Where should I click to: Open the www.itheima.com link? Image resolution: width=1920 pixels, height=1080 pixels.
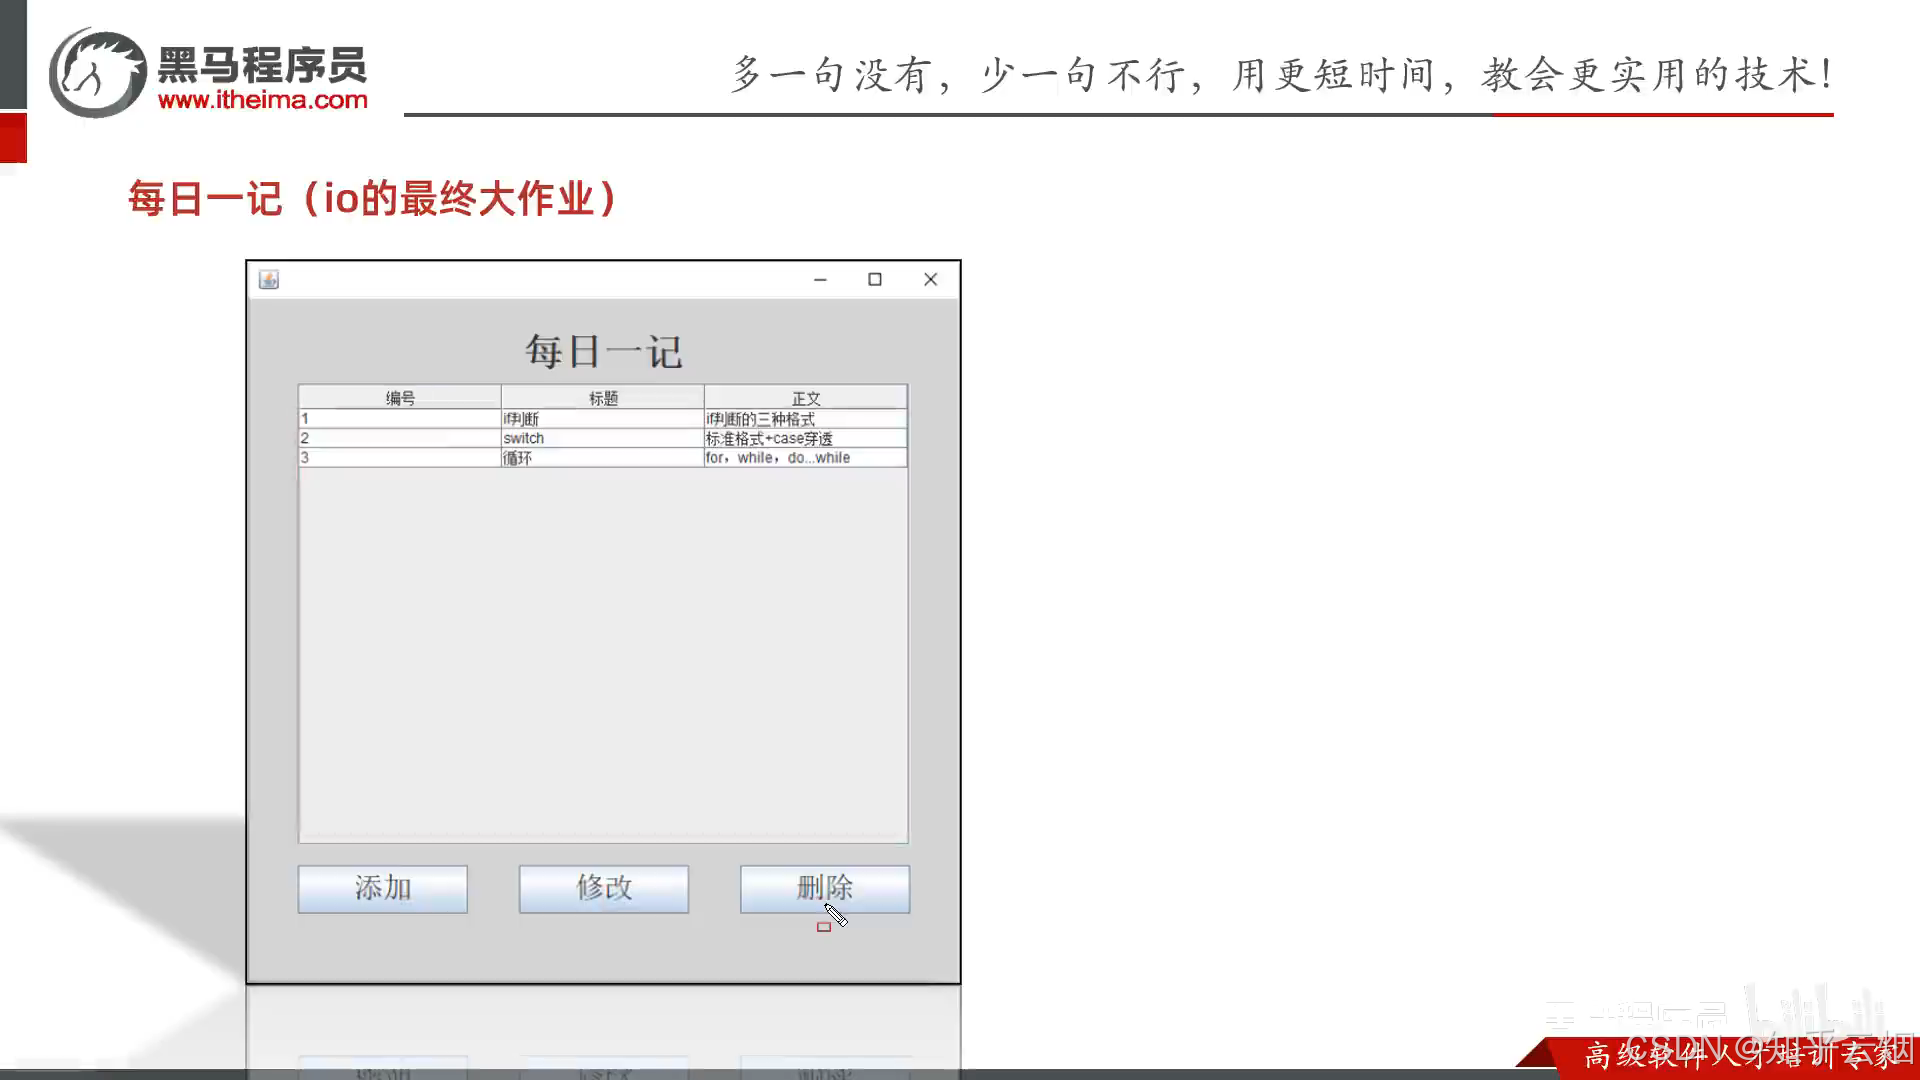tap(262, 100)
